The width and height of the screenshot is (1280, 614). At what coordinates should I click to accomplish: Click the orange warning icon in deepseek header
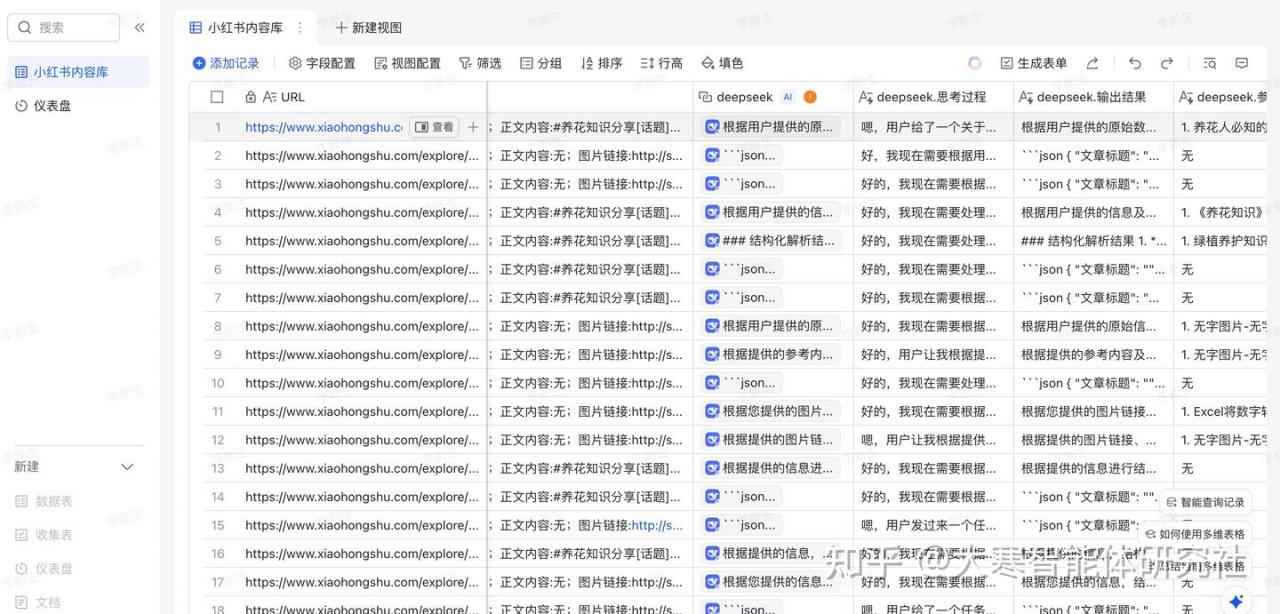(x=810, y=97)
